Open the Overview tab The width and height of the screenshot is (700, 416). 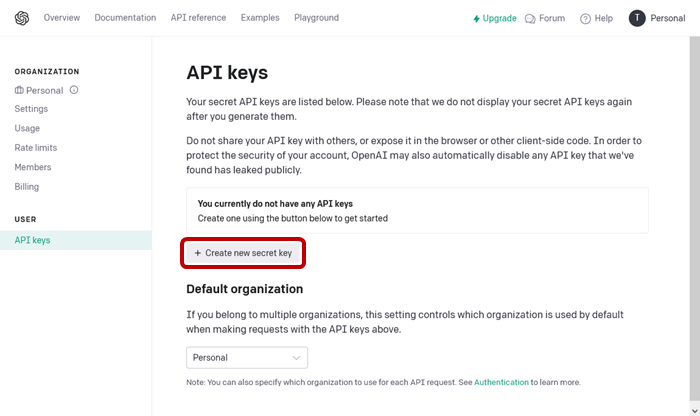[x=62, y=18]
